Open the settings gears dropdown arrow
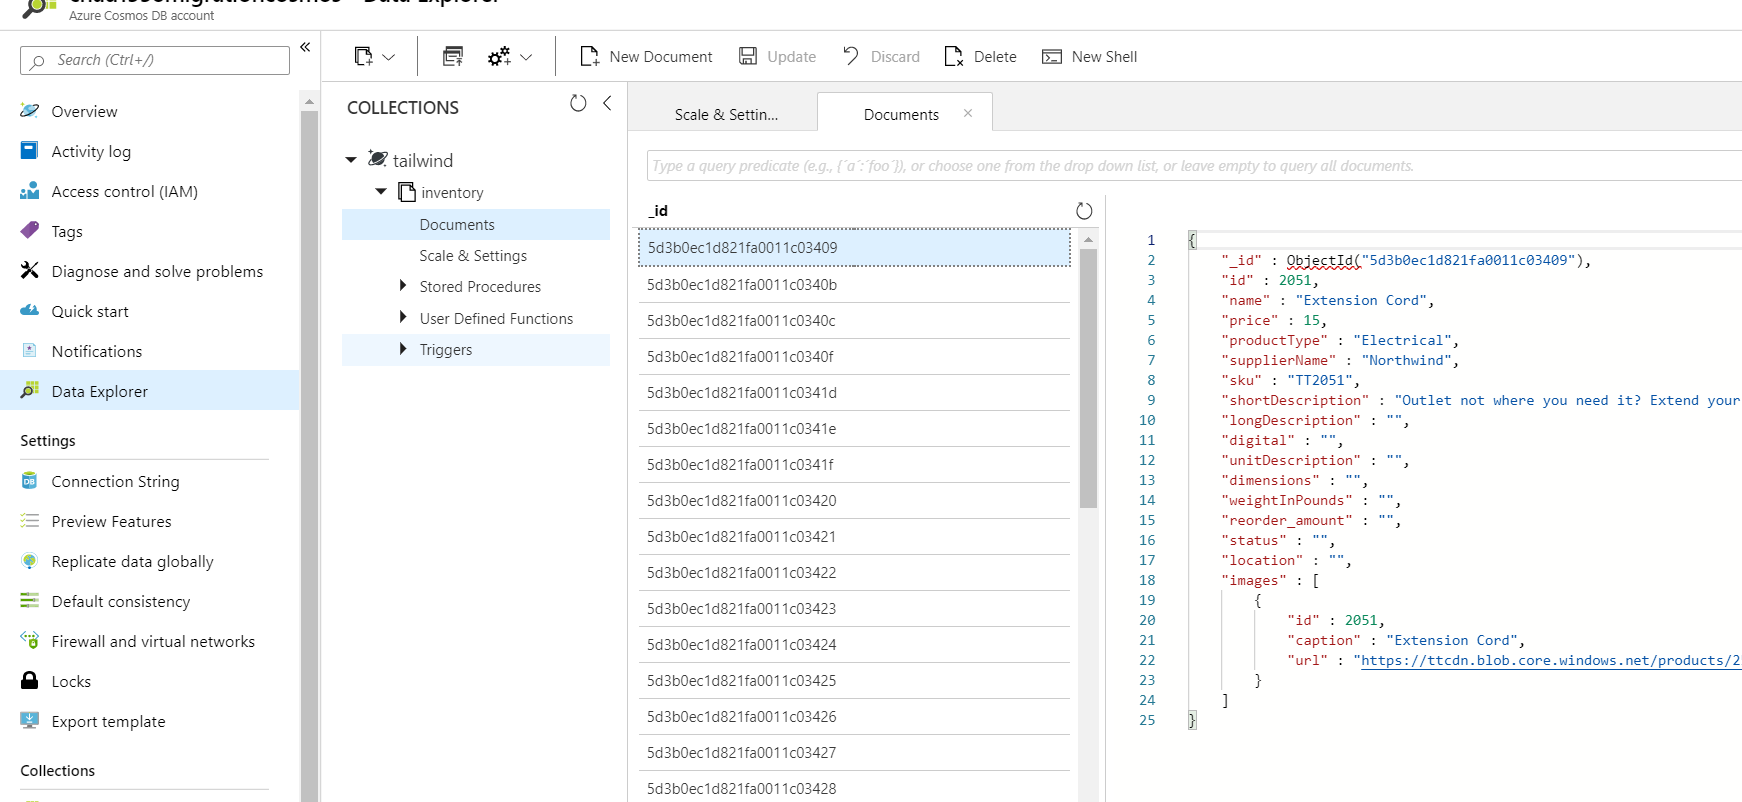 526,58
